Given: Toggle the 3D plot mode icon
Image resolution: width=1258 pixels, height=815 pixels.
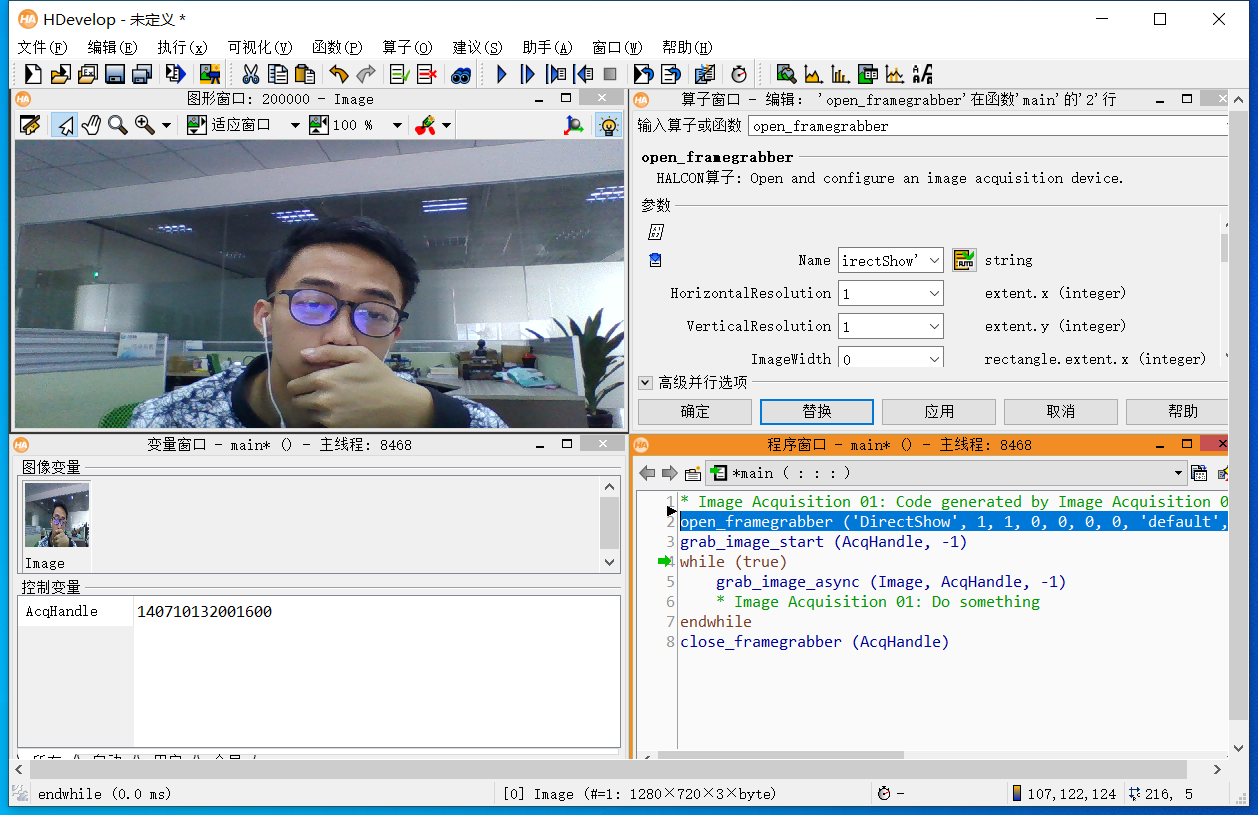Looking at the screenshot, I should [574, 125].
